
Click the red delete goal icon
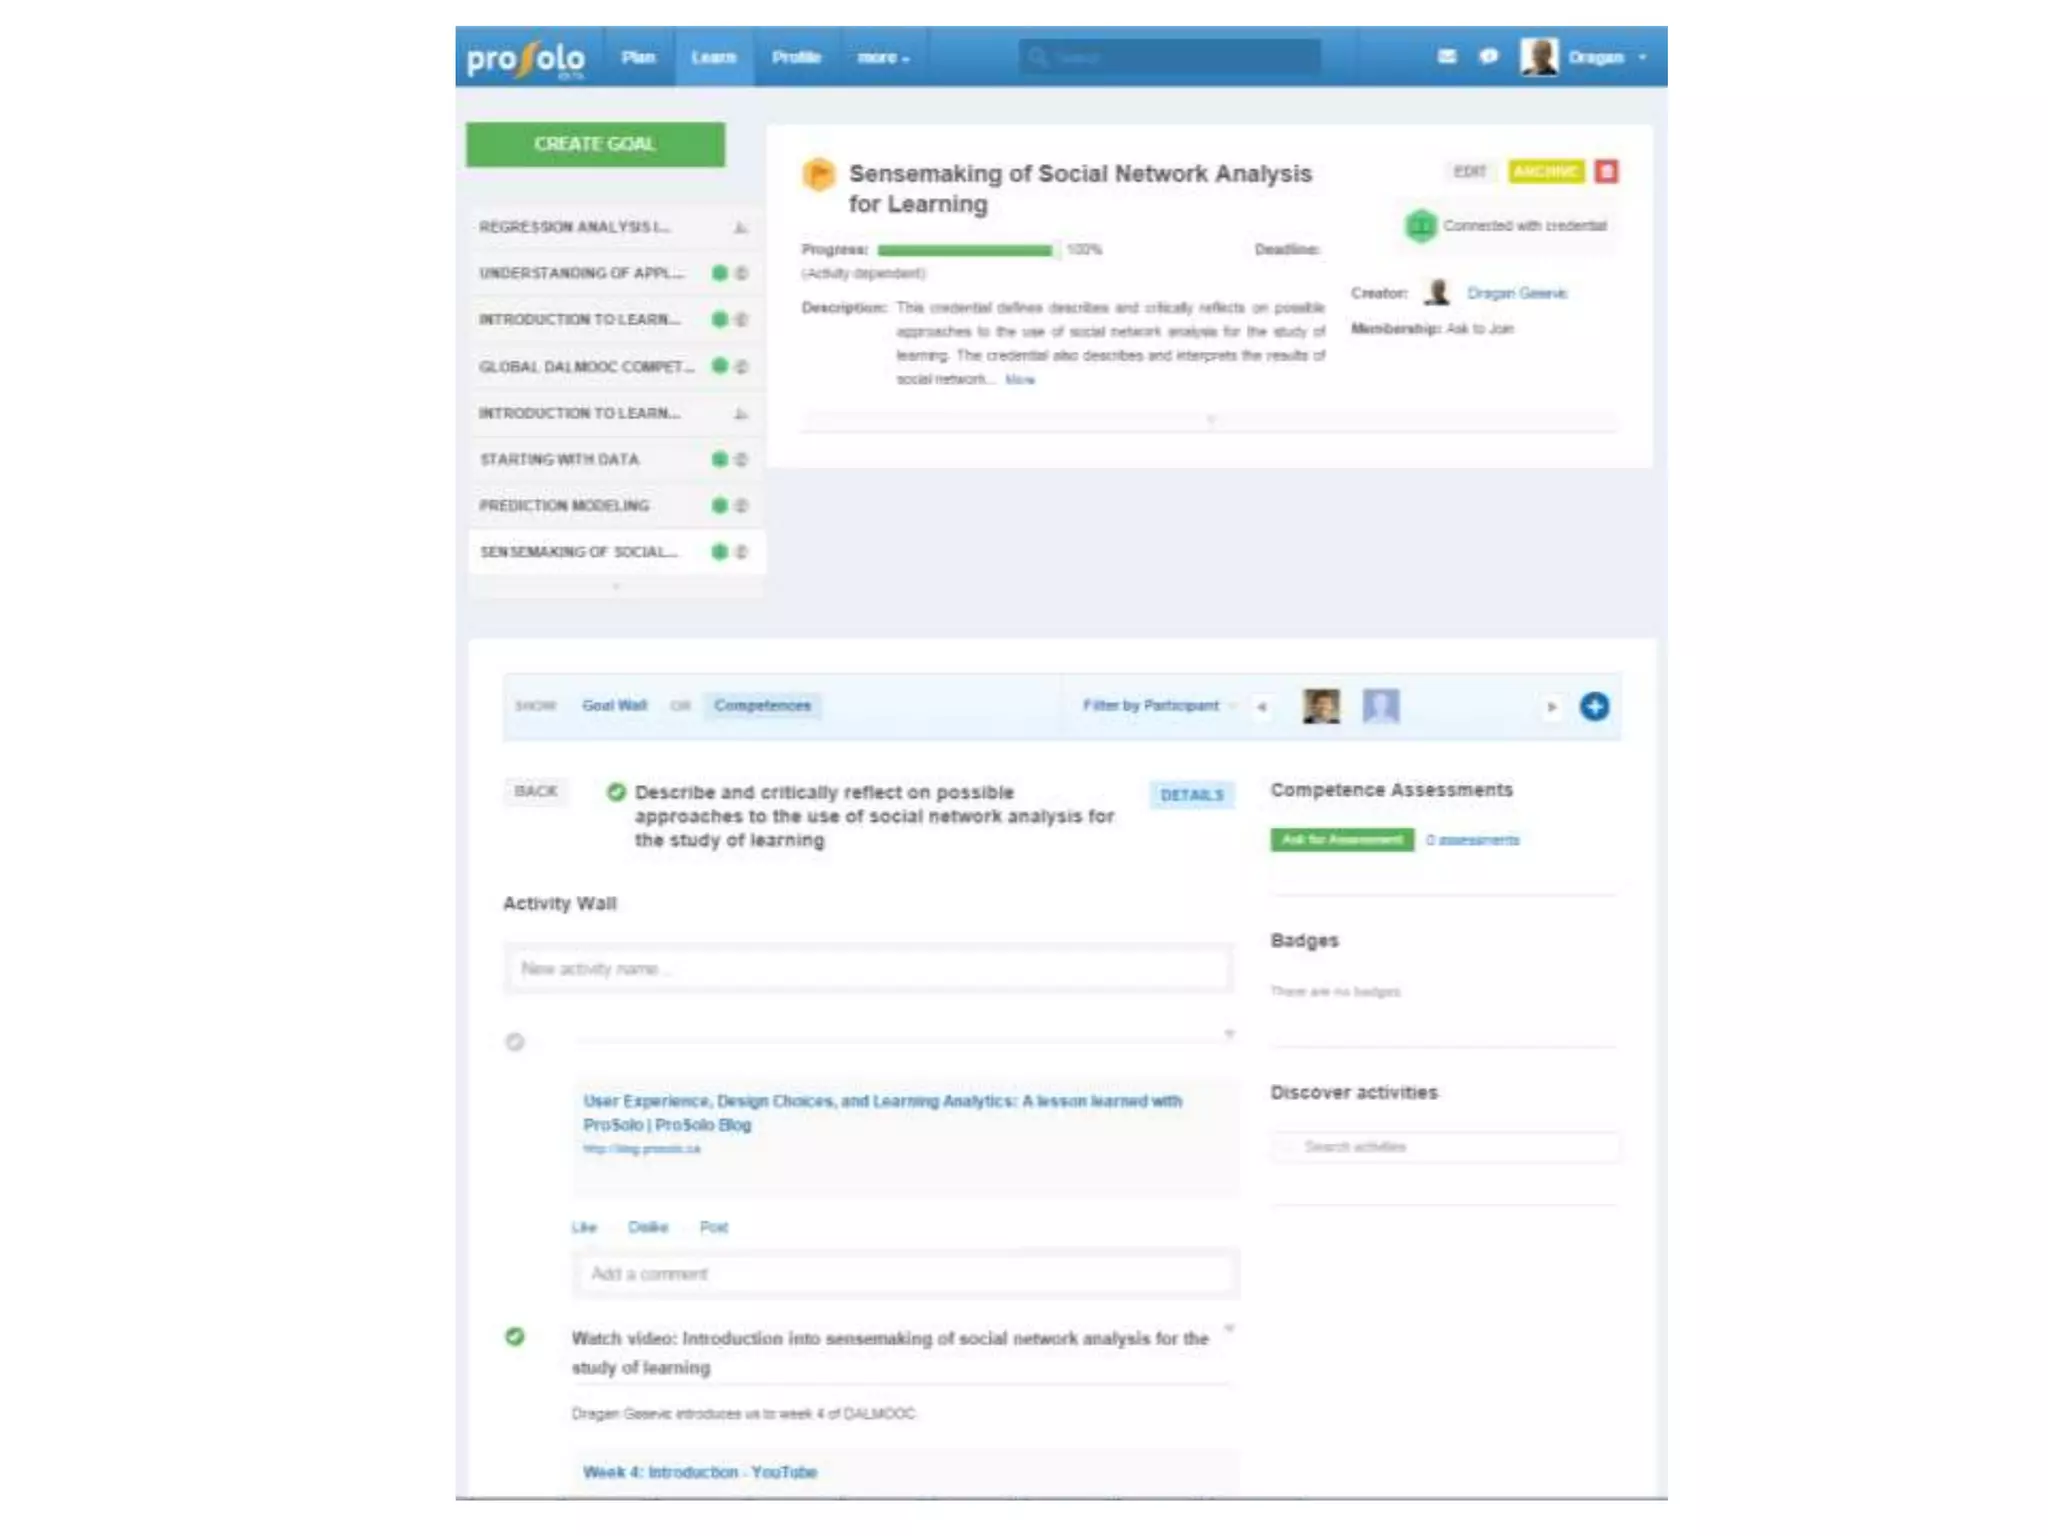[1606, 172]
